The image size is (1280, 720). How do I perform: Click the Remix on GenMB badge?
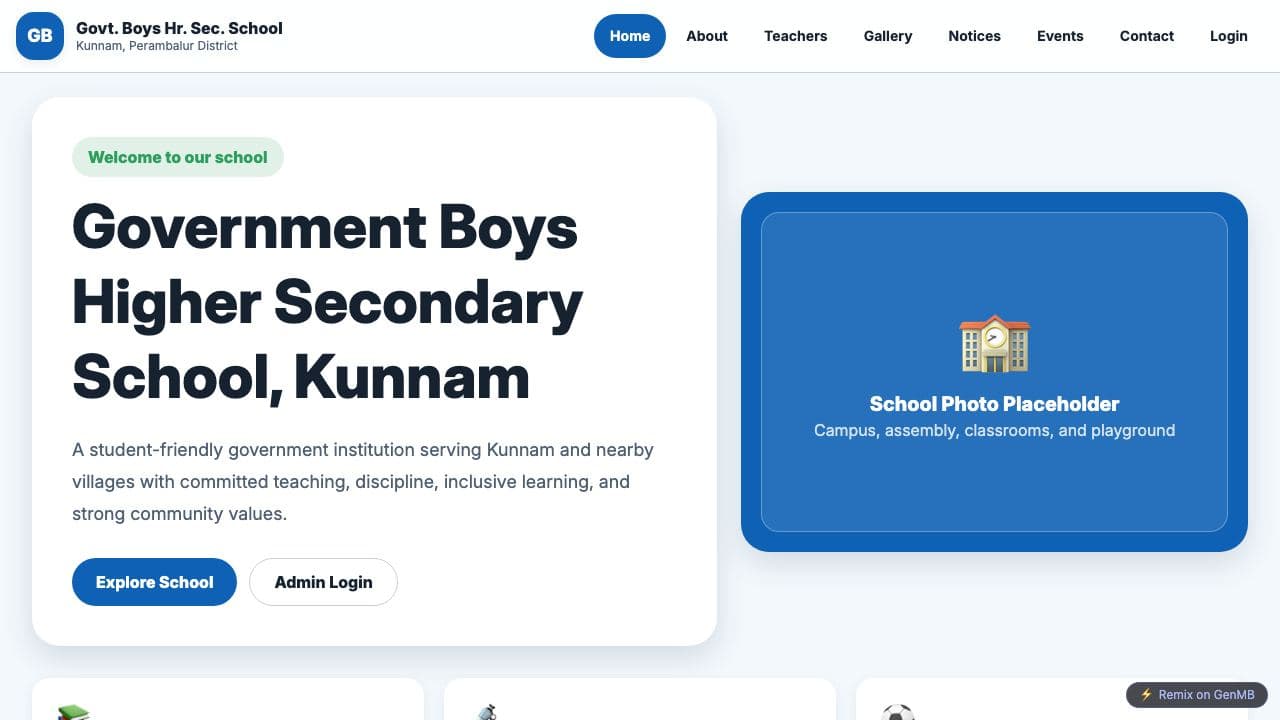pos(1197,695)
